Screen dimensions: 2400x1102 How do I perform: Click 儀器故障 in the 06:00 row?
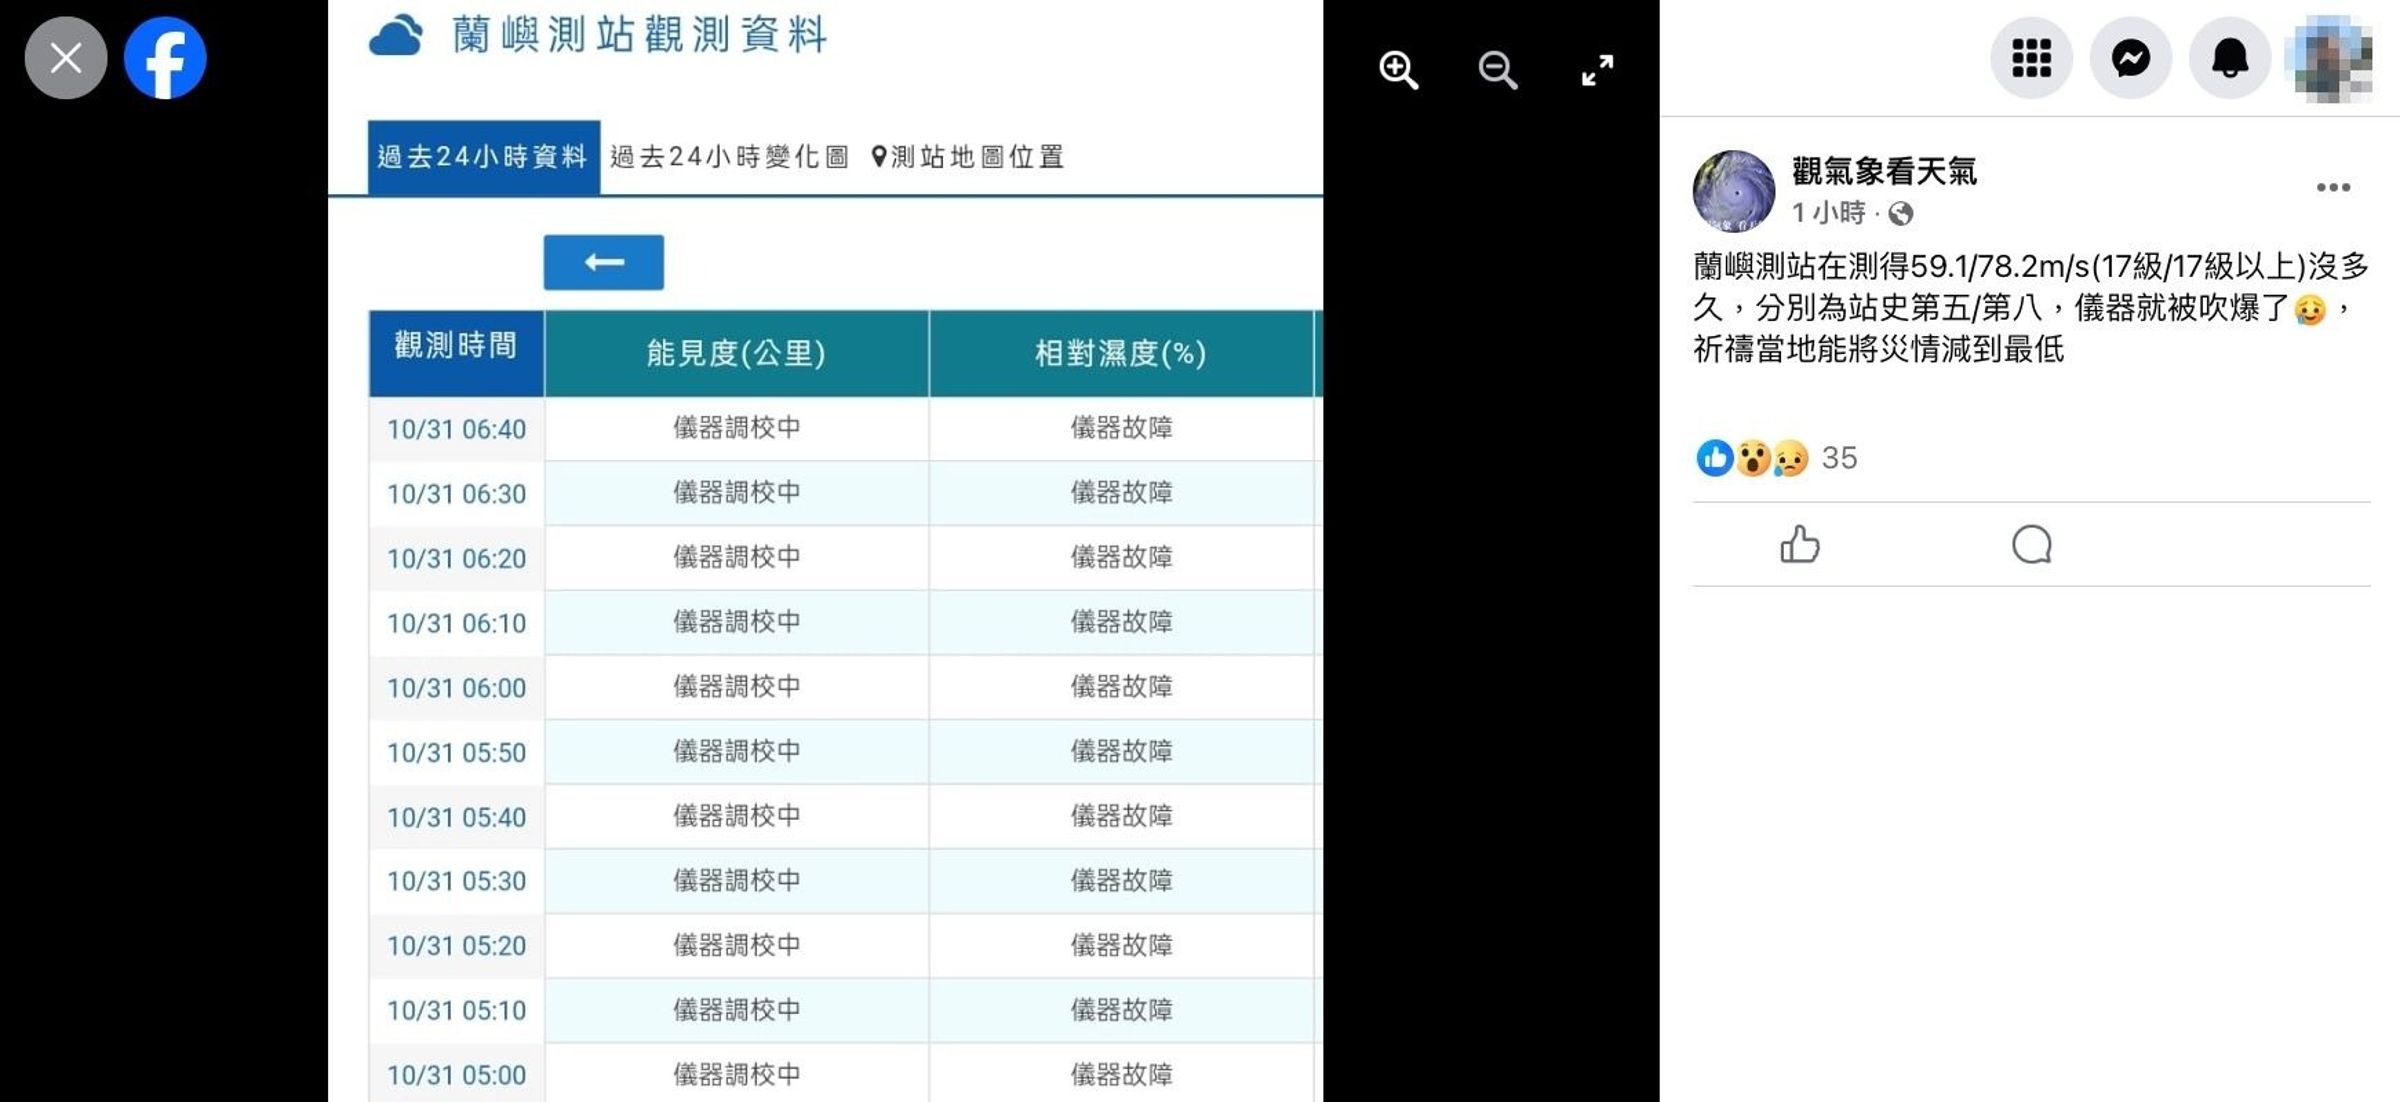(x=1121, y=687)
